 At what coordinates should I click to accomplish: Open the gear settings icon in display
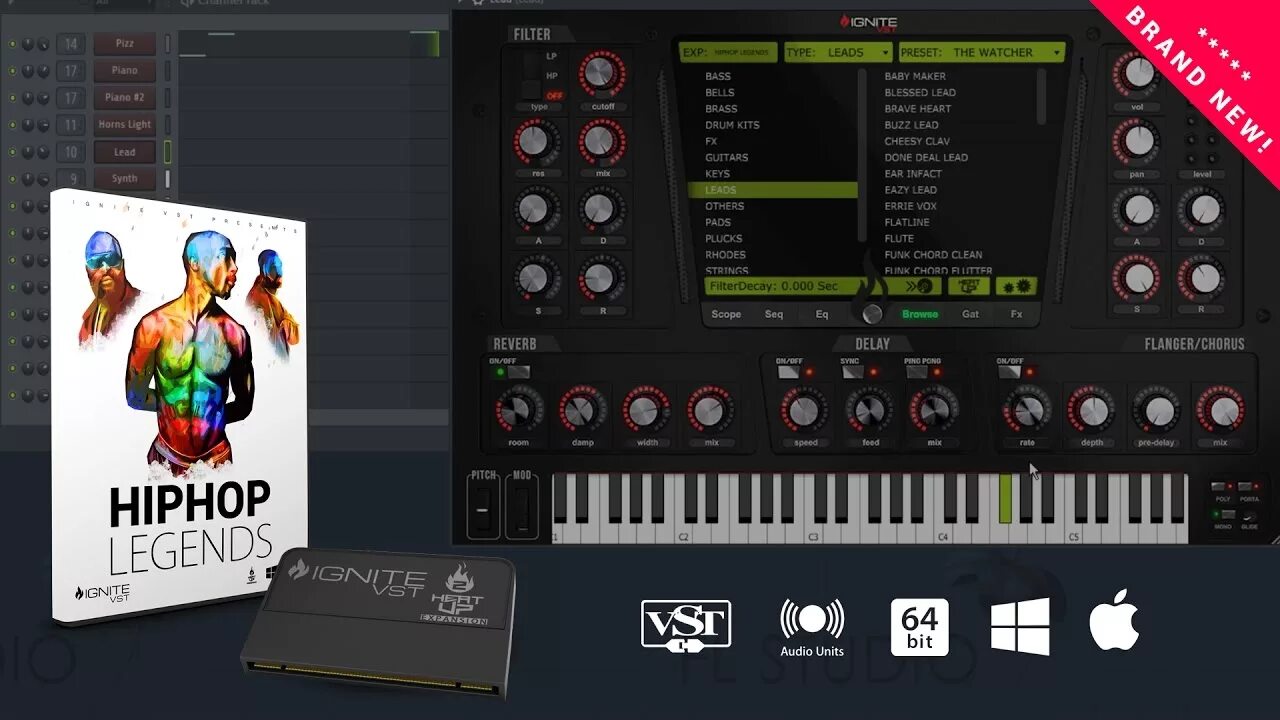pyautogui.click(x=1015, y=286)
